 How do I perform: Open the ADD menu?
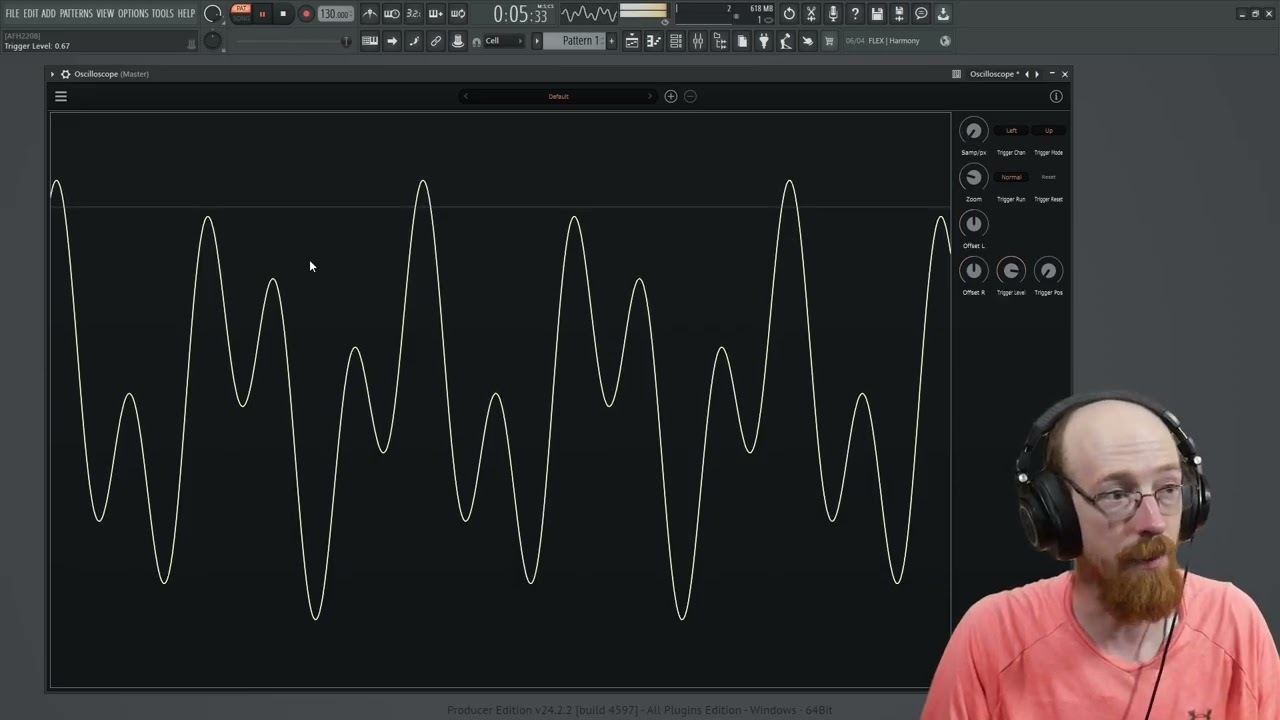click(48, 14)
